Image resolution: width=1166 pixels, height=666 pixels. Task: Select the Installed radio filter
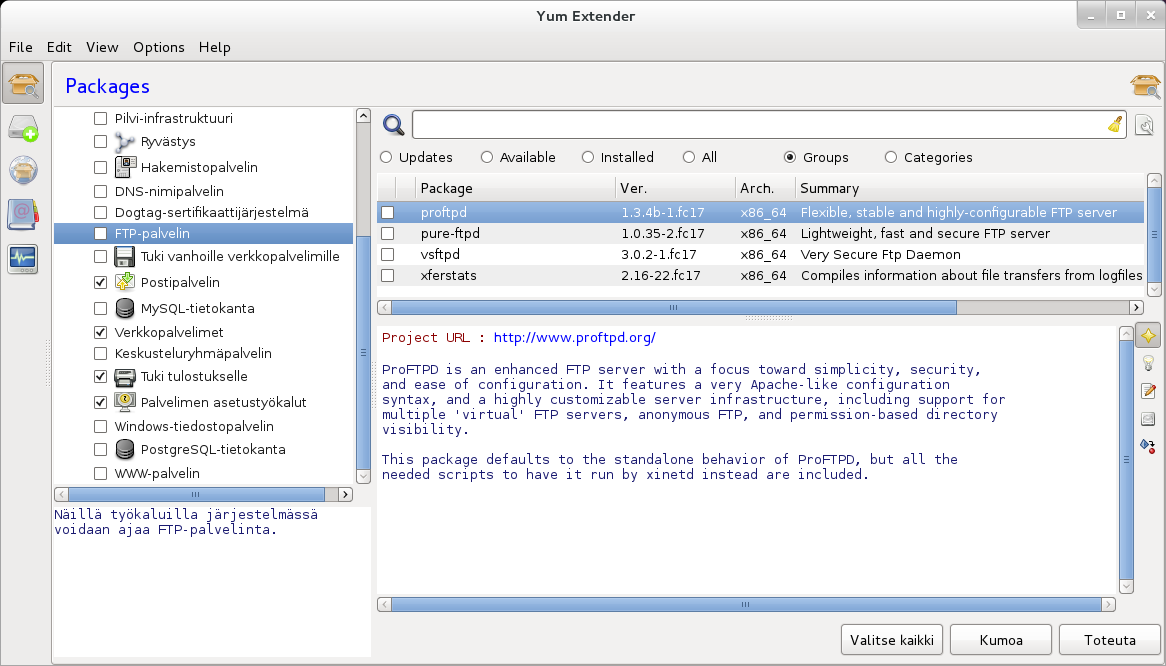[588, 157]
